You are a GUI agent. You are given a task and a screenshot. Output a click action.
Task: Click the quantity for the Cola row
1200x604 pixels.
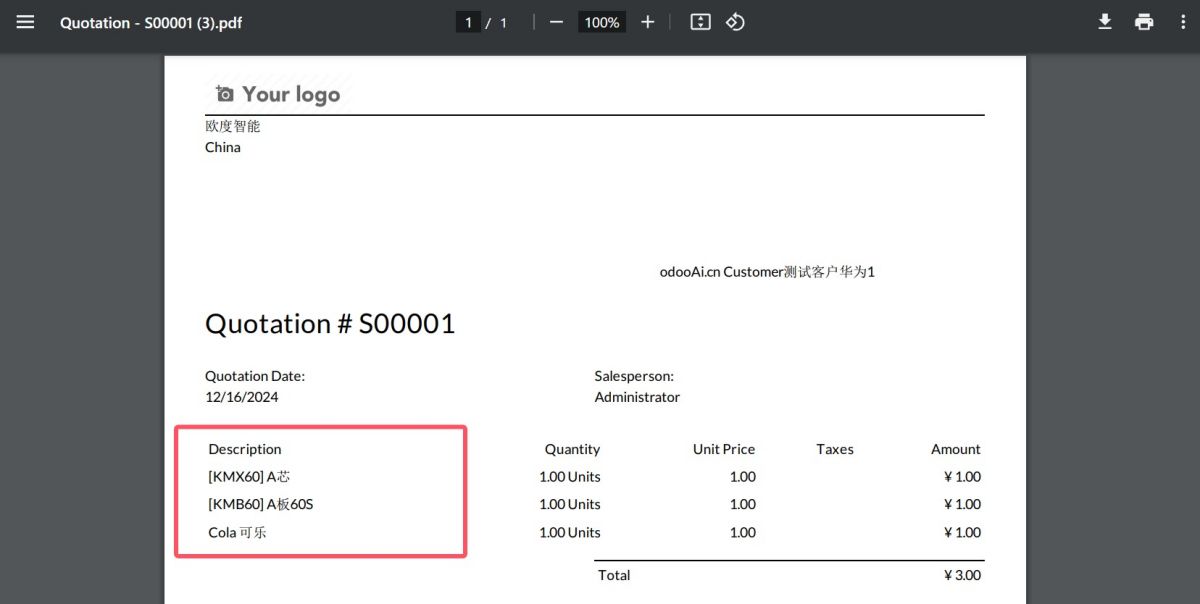[570, 532]
